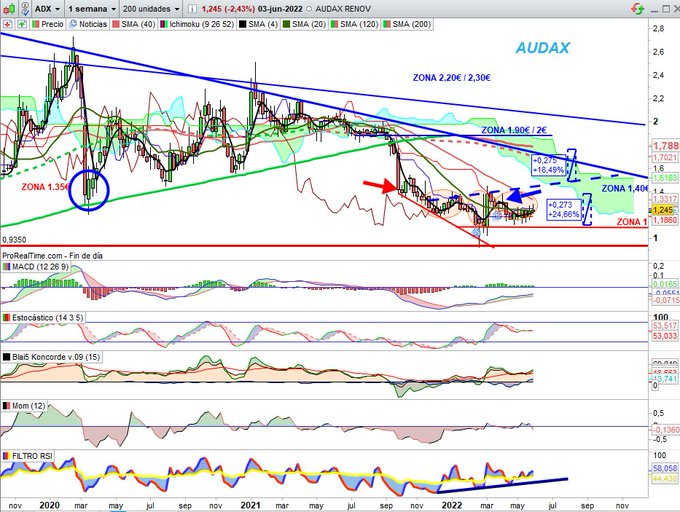The width and height of the screenshot is (680, 512).
Task: Click the 58,058 FILTRO RSI value label
Action: [x=665, y=468]
